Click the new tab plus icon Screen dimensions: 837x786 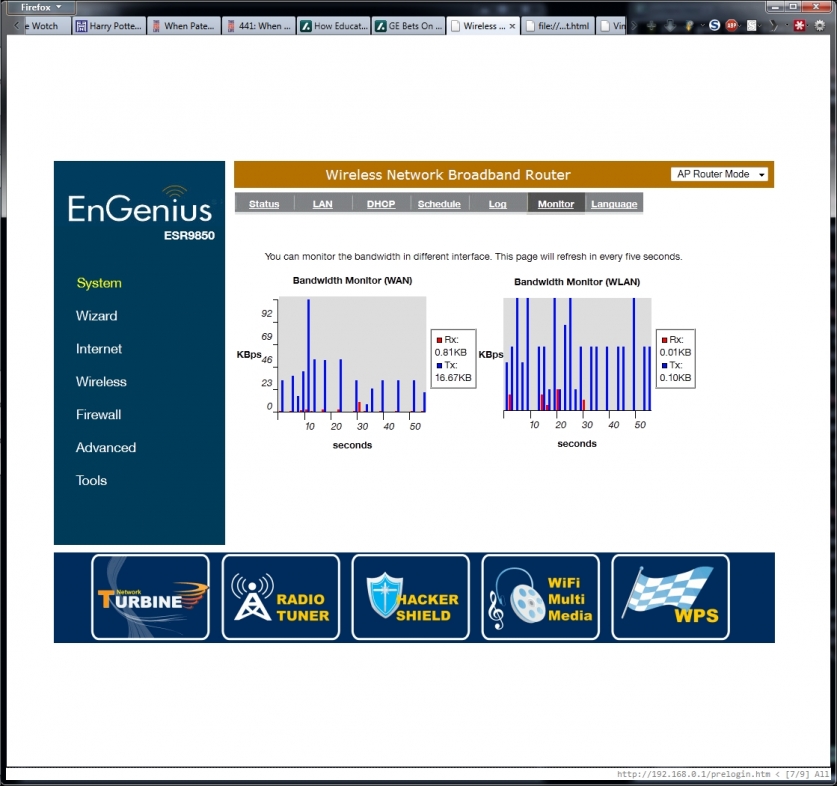click(651, 26)
